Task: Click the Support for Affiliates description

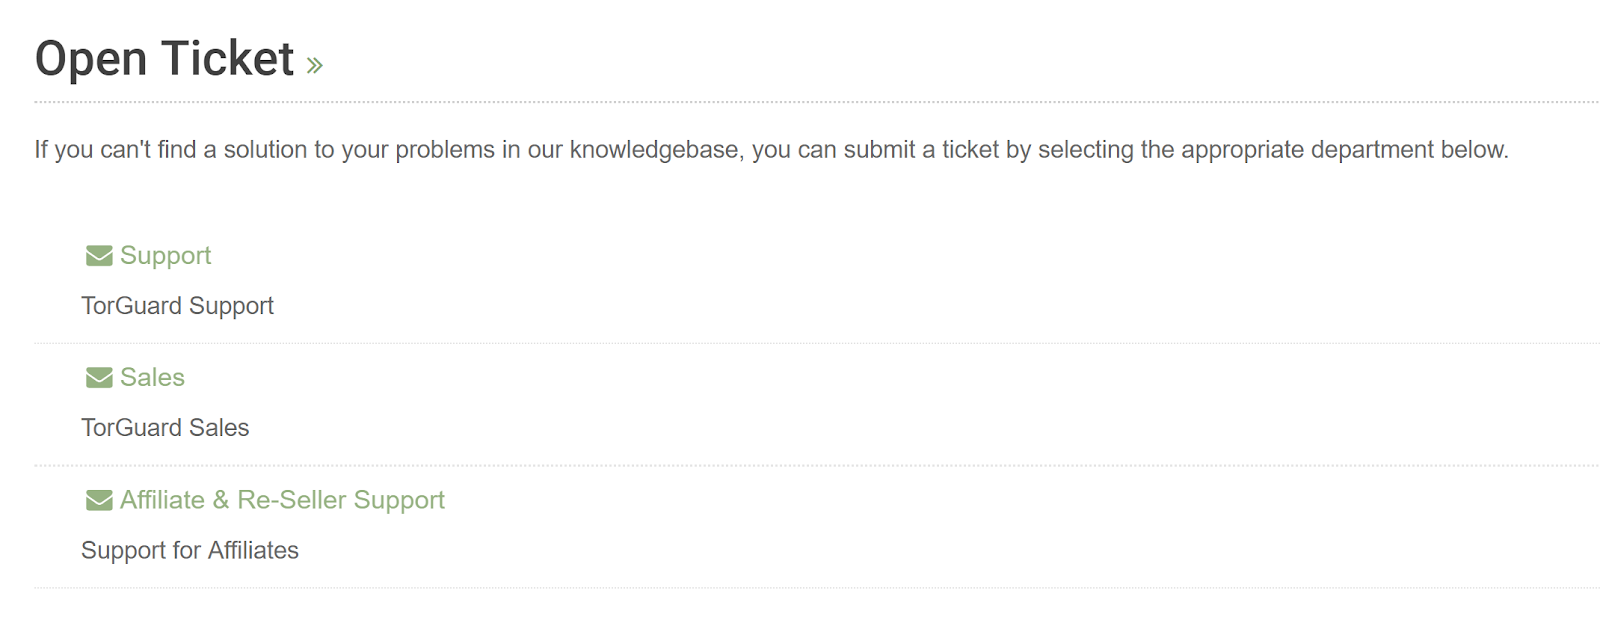Action: [x=190, y=550]
